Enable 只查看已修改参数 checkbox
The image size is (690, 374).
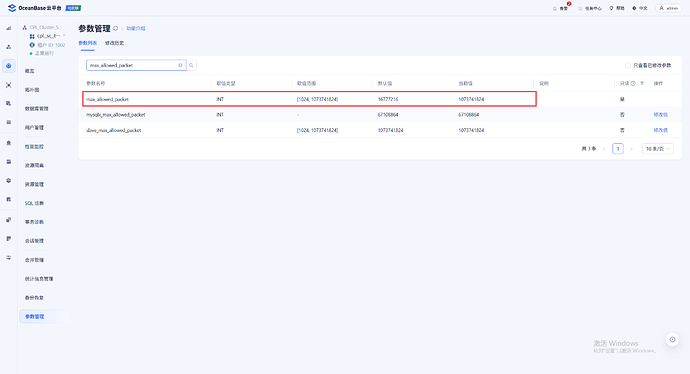628,65
